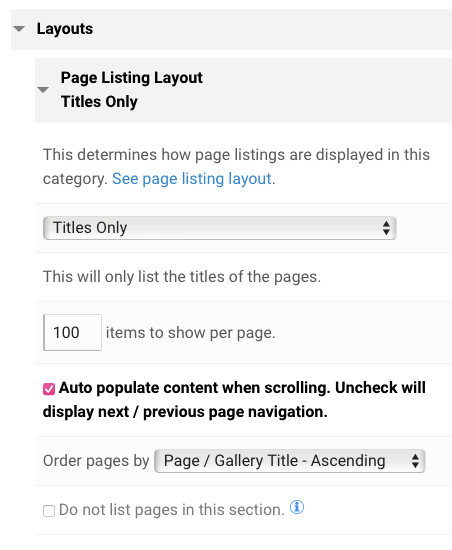Click the Layouts title text
The image size is (452, 550).
65,29
